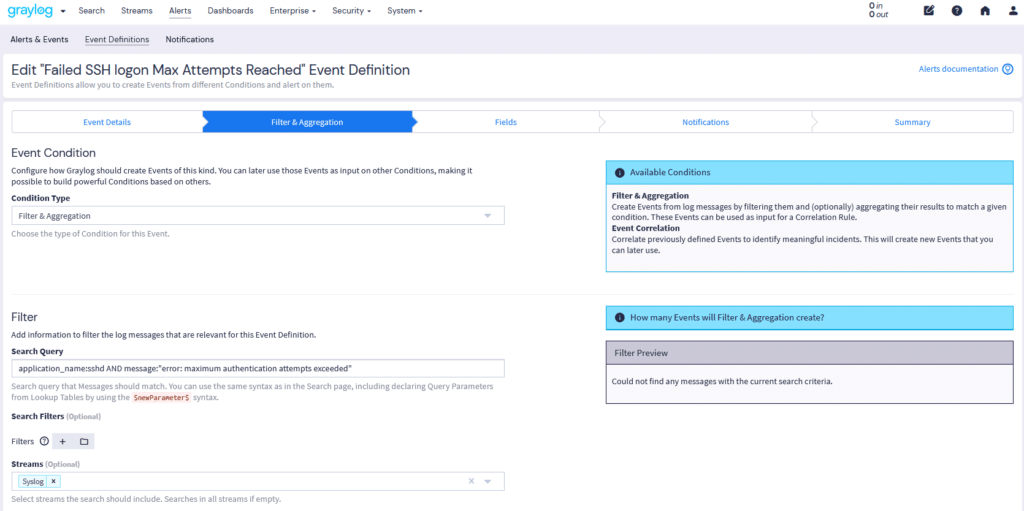Open the Event Definitions subnav link

(117, 40)
